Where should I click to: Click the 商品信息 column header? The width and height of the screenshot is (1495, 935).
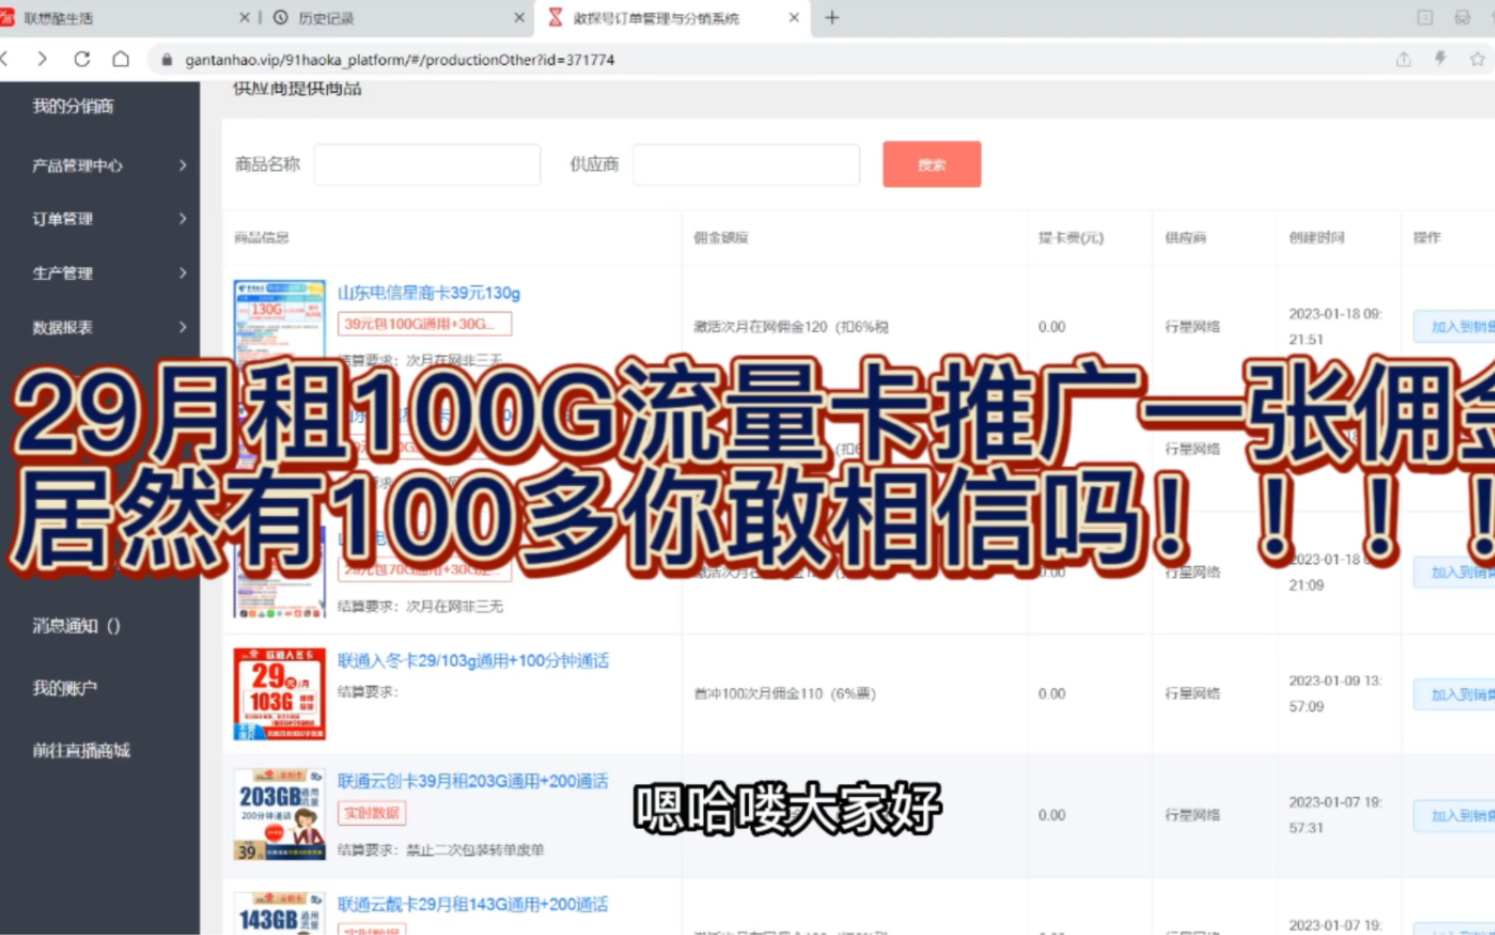click(261, 238)
